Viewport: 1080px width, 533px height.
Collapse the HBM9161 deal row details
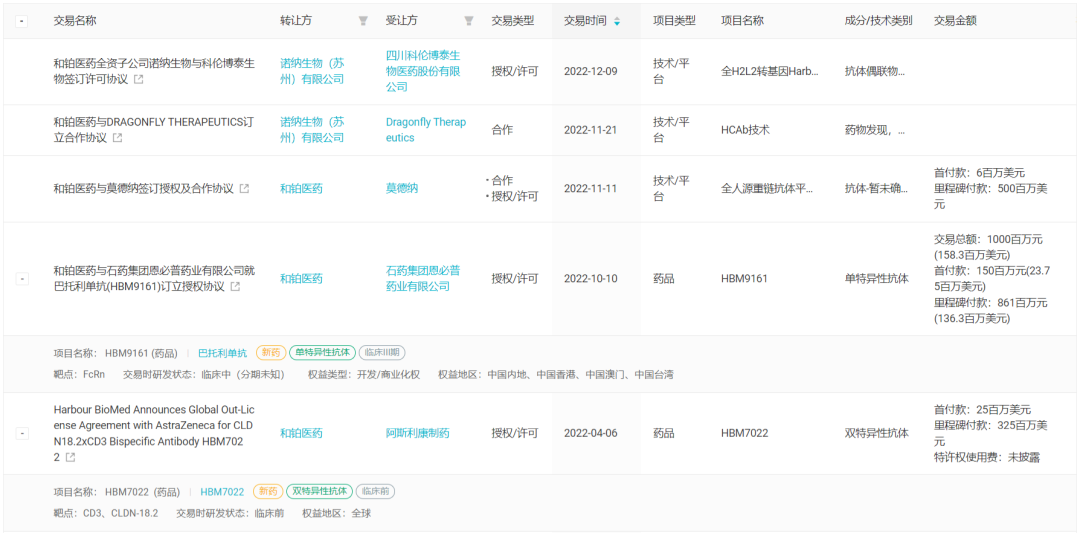point(22,279)
